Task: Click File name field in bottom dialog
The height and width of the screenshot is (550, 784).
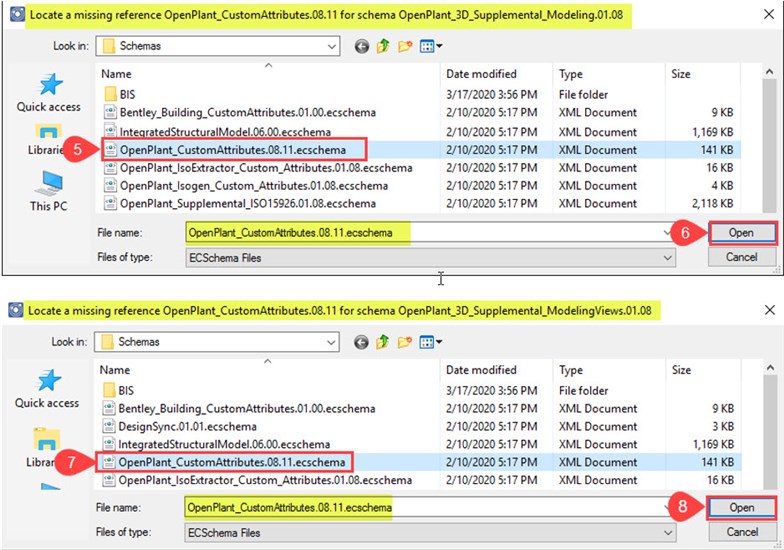Action: pos(429,508)
